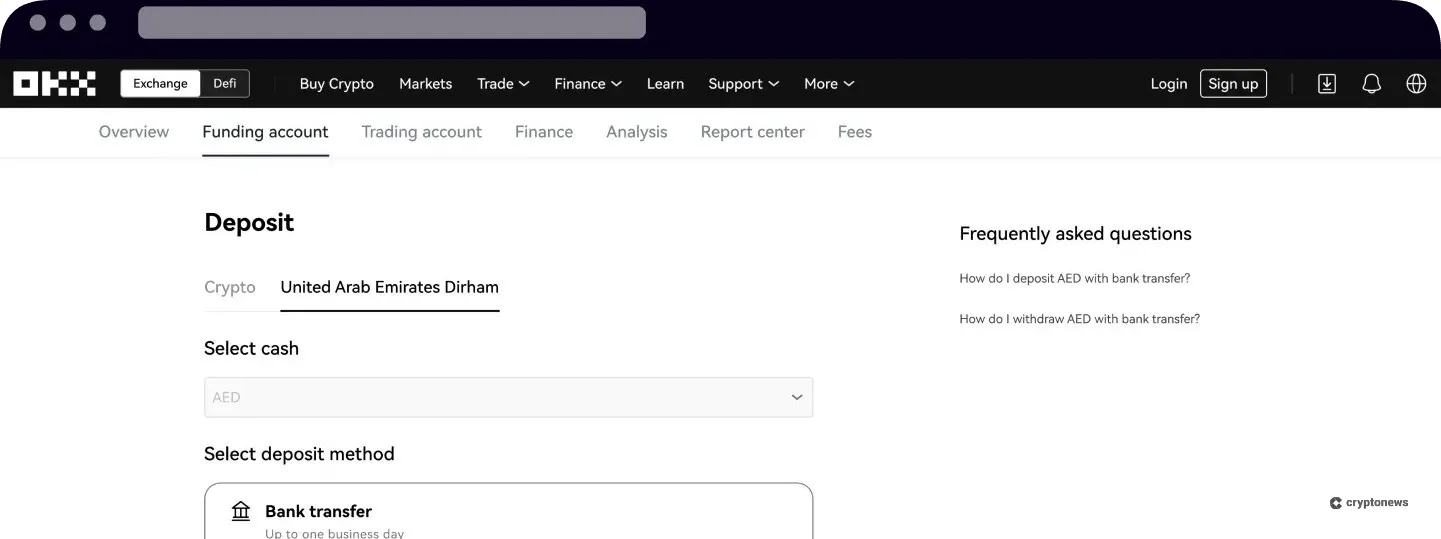
Task: Expand the Finance dropdown in top navigation
Action: [x=588, y=84]
